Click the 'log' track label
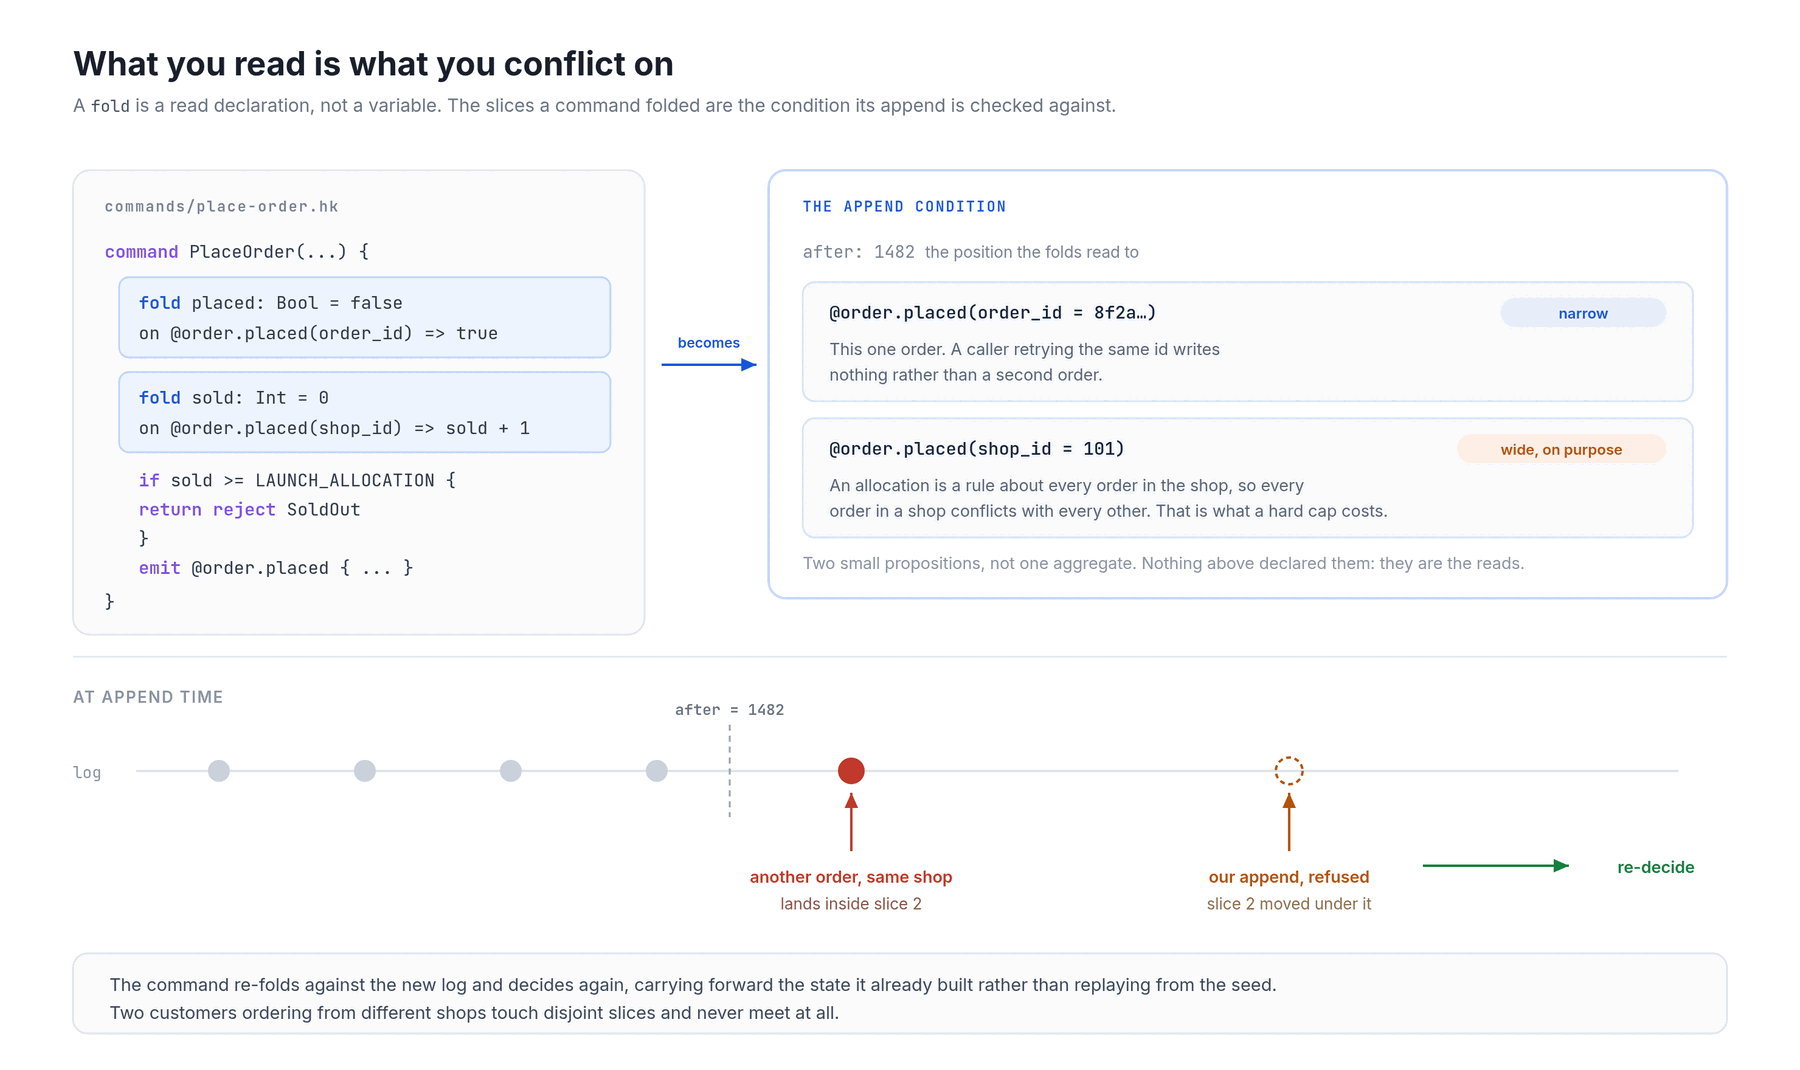 pyautogui.click(x=87, y=772)
